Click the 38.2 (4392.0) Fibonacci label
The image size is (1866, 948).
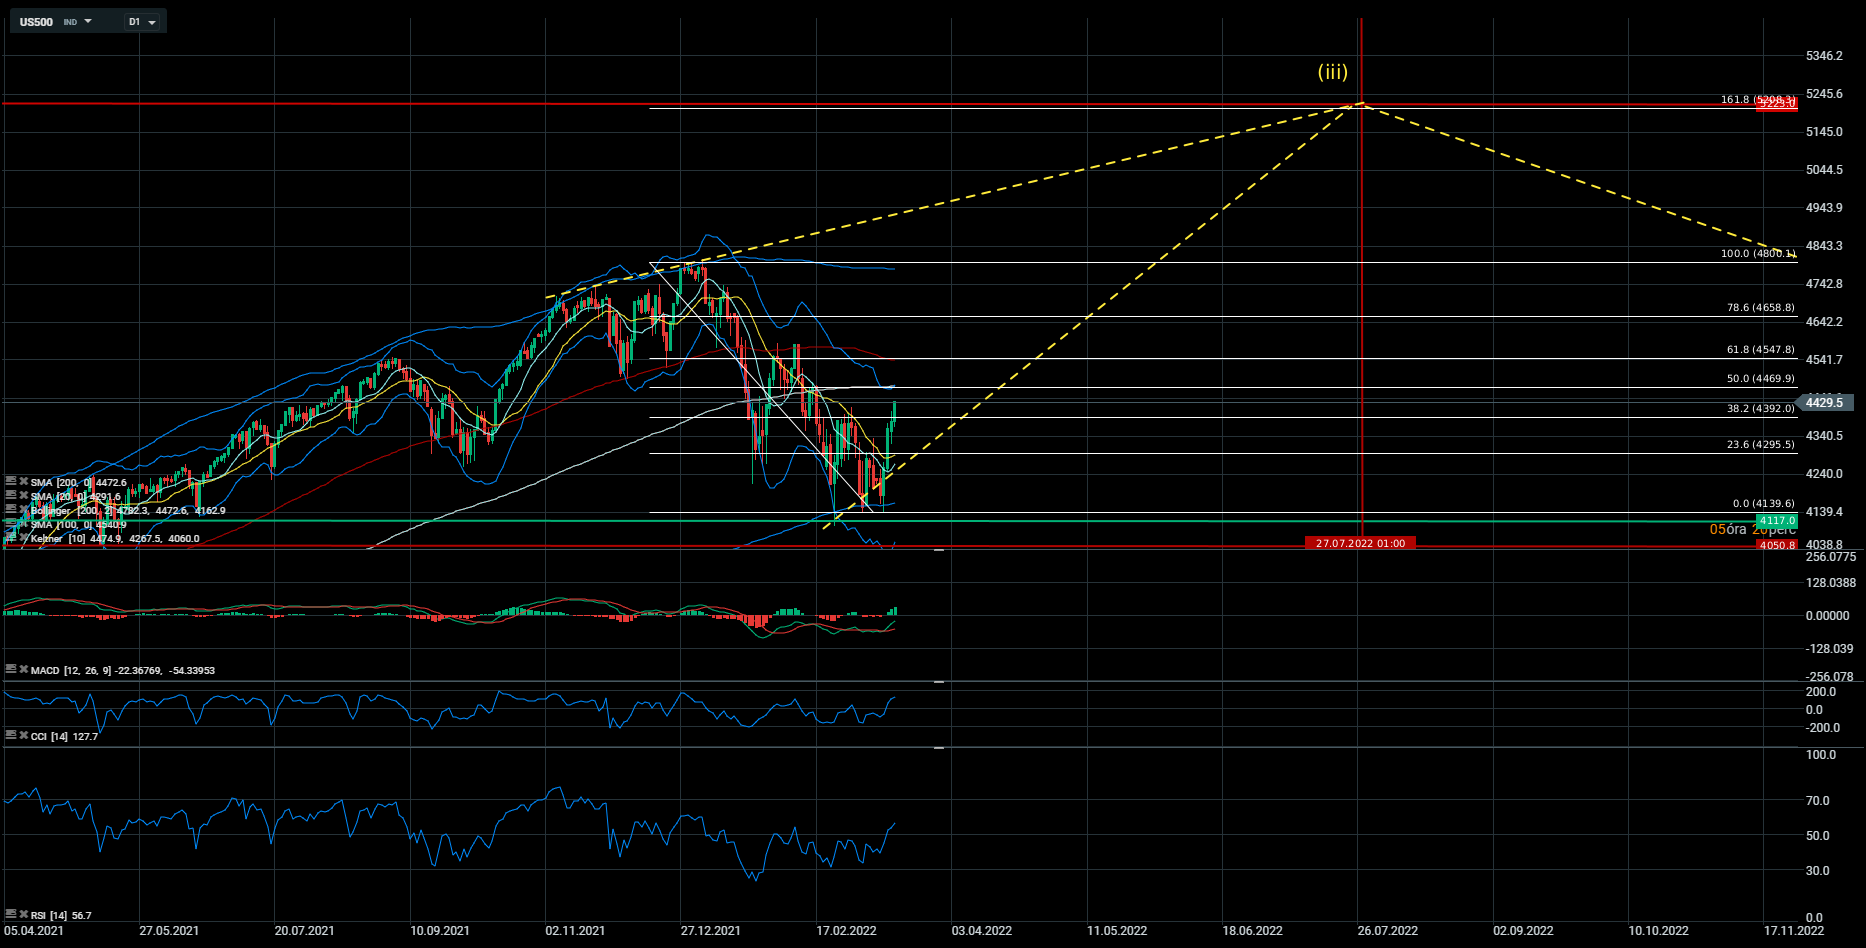click(1760, 408)
